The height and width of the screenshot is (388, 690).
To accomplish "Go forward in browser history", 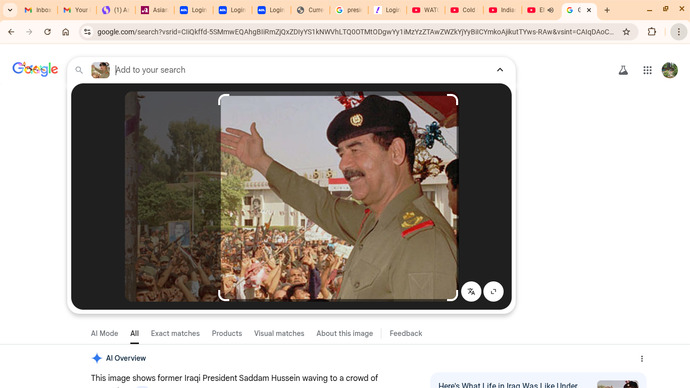I will [29, 32].
